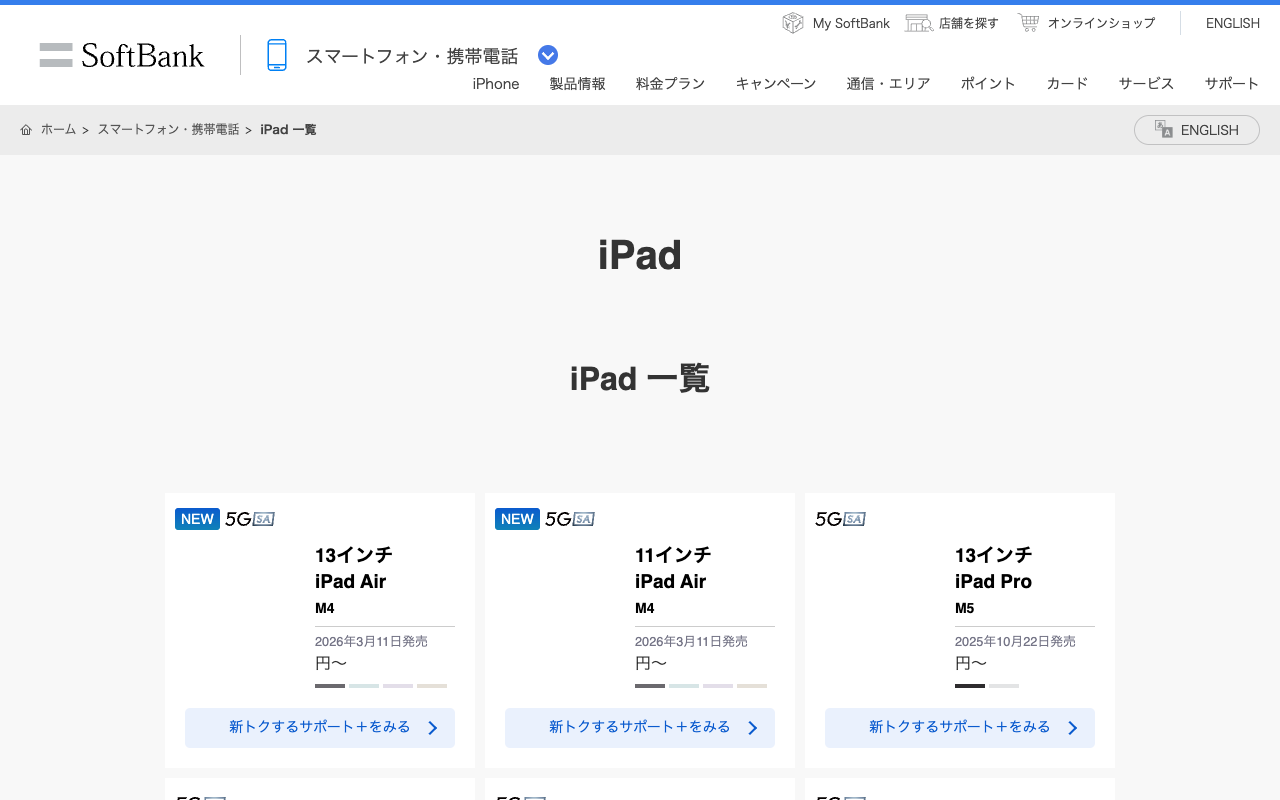Click the 5G SA icon on 13インチ iPad Pro card
Viewport: 1280px width, 800px height.
click(x=840, y=519)
